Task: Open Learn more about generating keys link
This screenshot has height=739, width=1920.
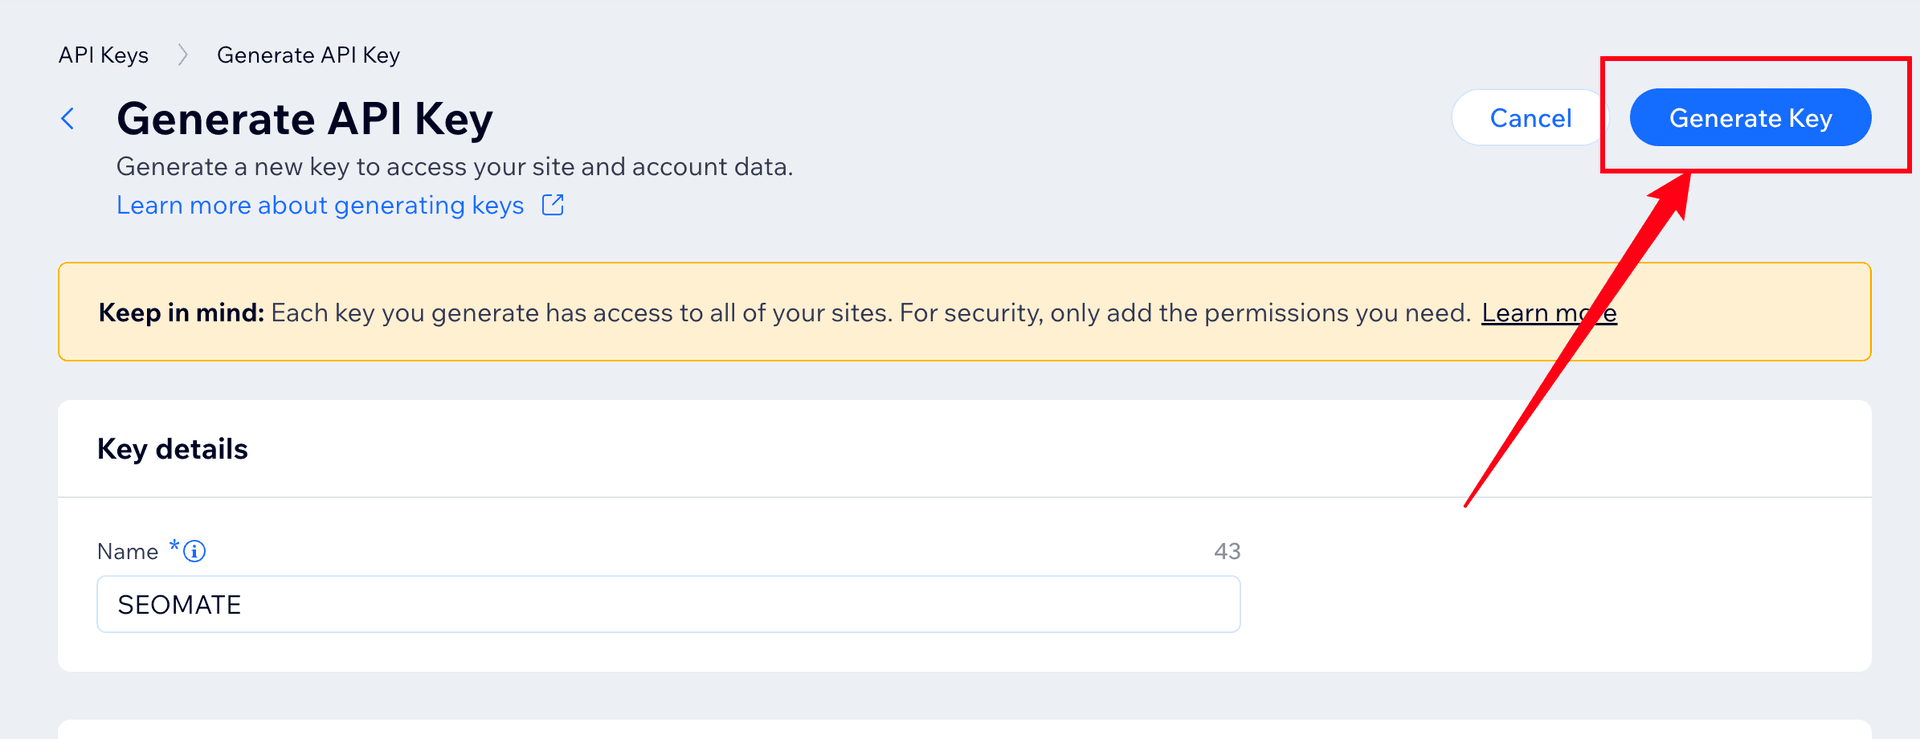Action: click(x=320, y=205)
